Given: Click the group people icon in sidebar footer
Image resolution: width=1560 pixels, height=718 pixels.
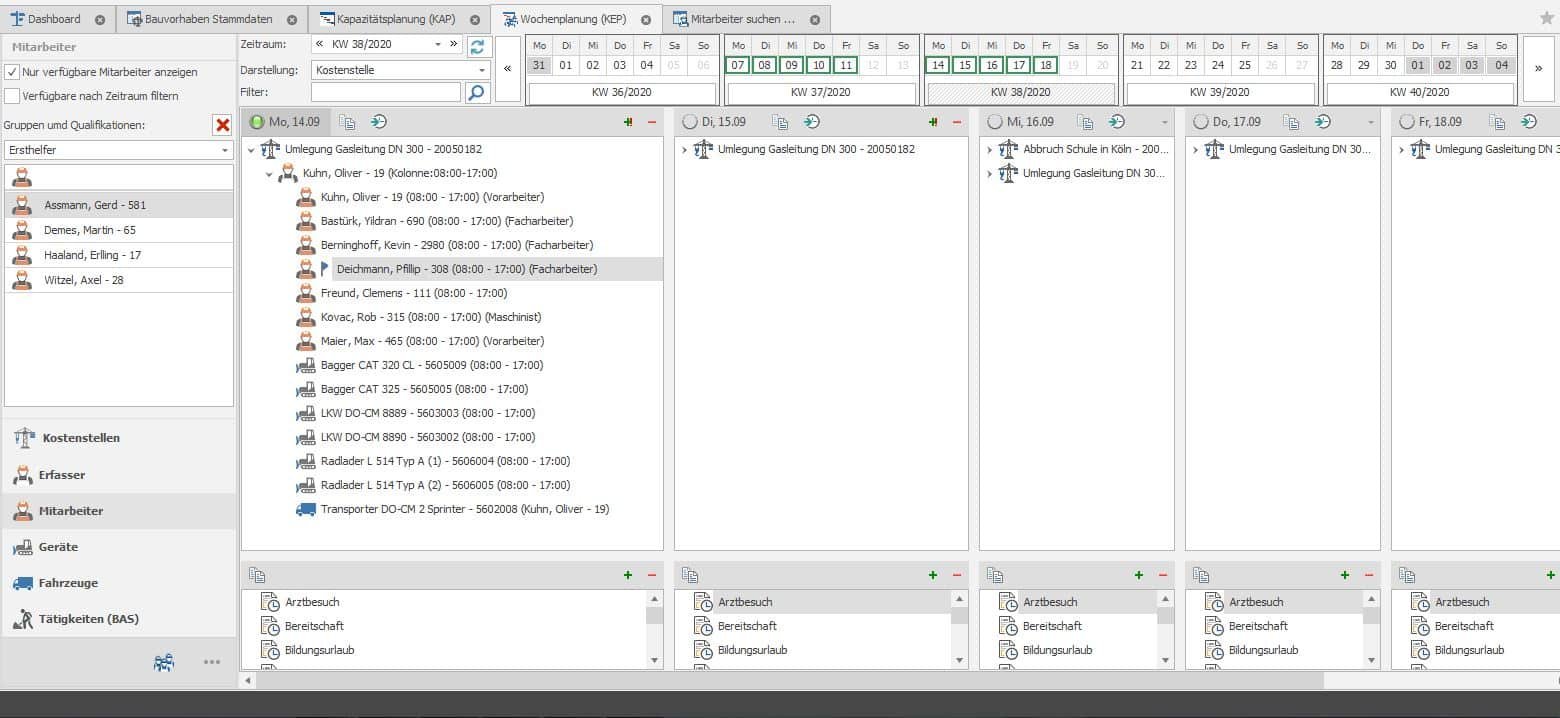Looking at the screenshot, I should click(x=164, y=662).
